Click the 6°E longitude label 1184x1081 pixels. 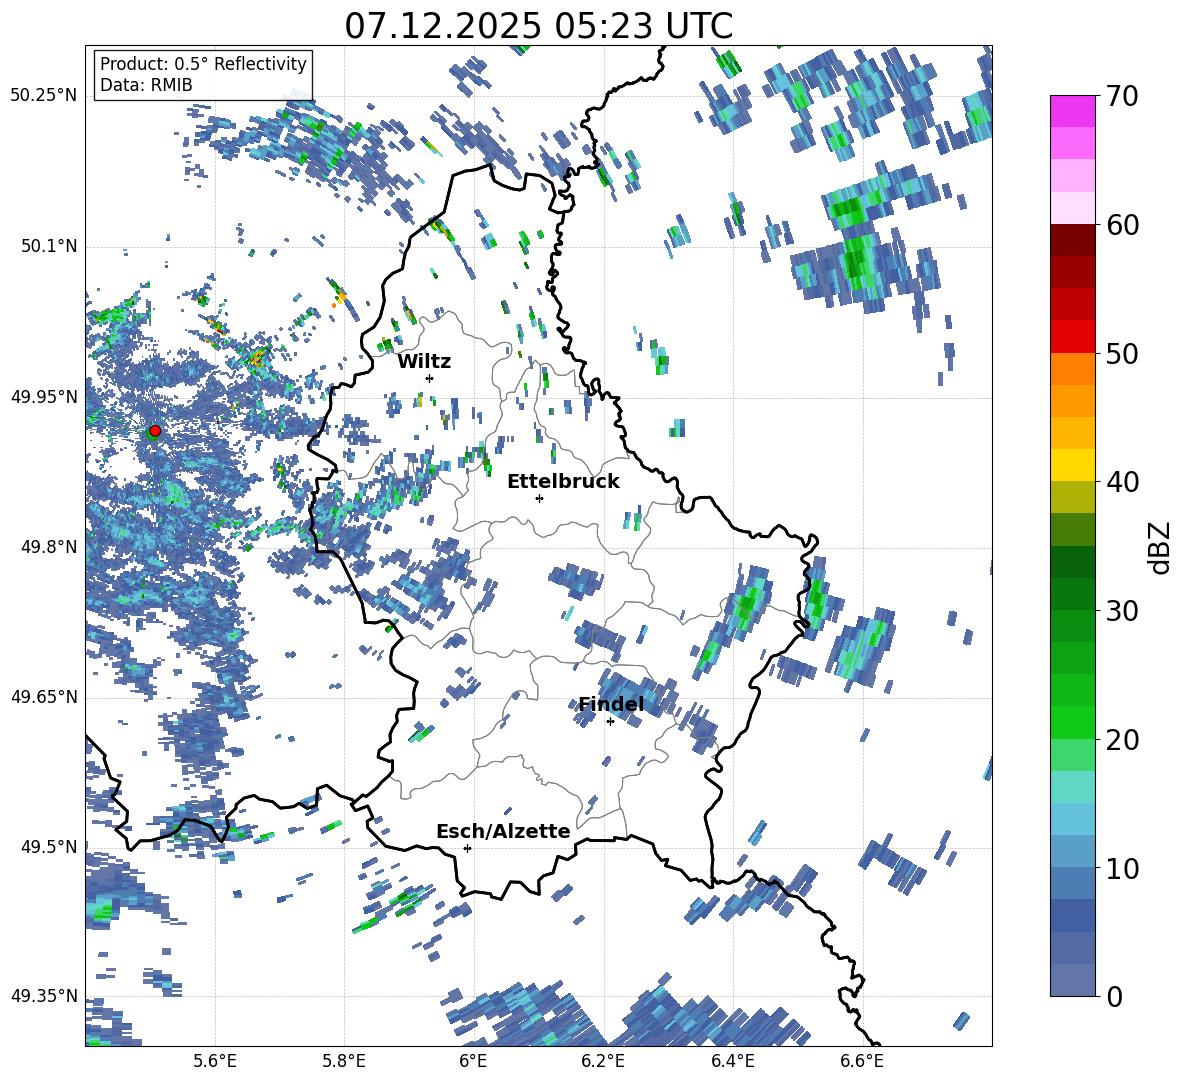click(473, 1061)
